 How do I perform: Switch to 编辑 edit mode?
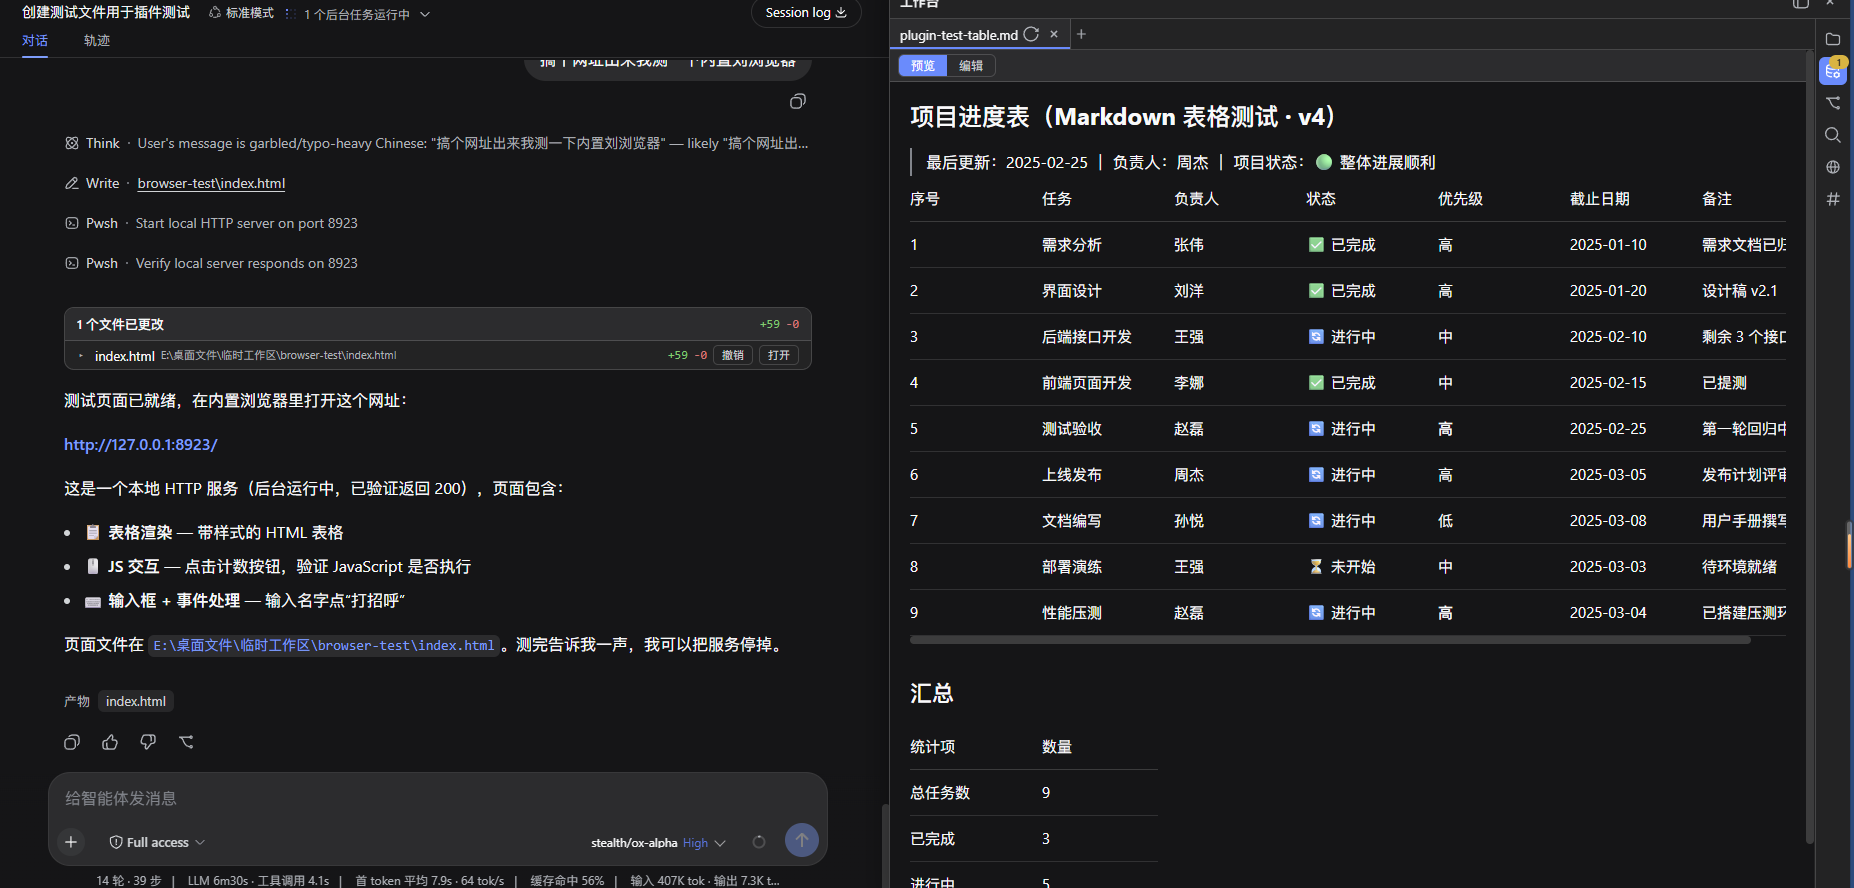(x=971, y=66)
